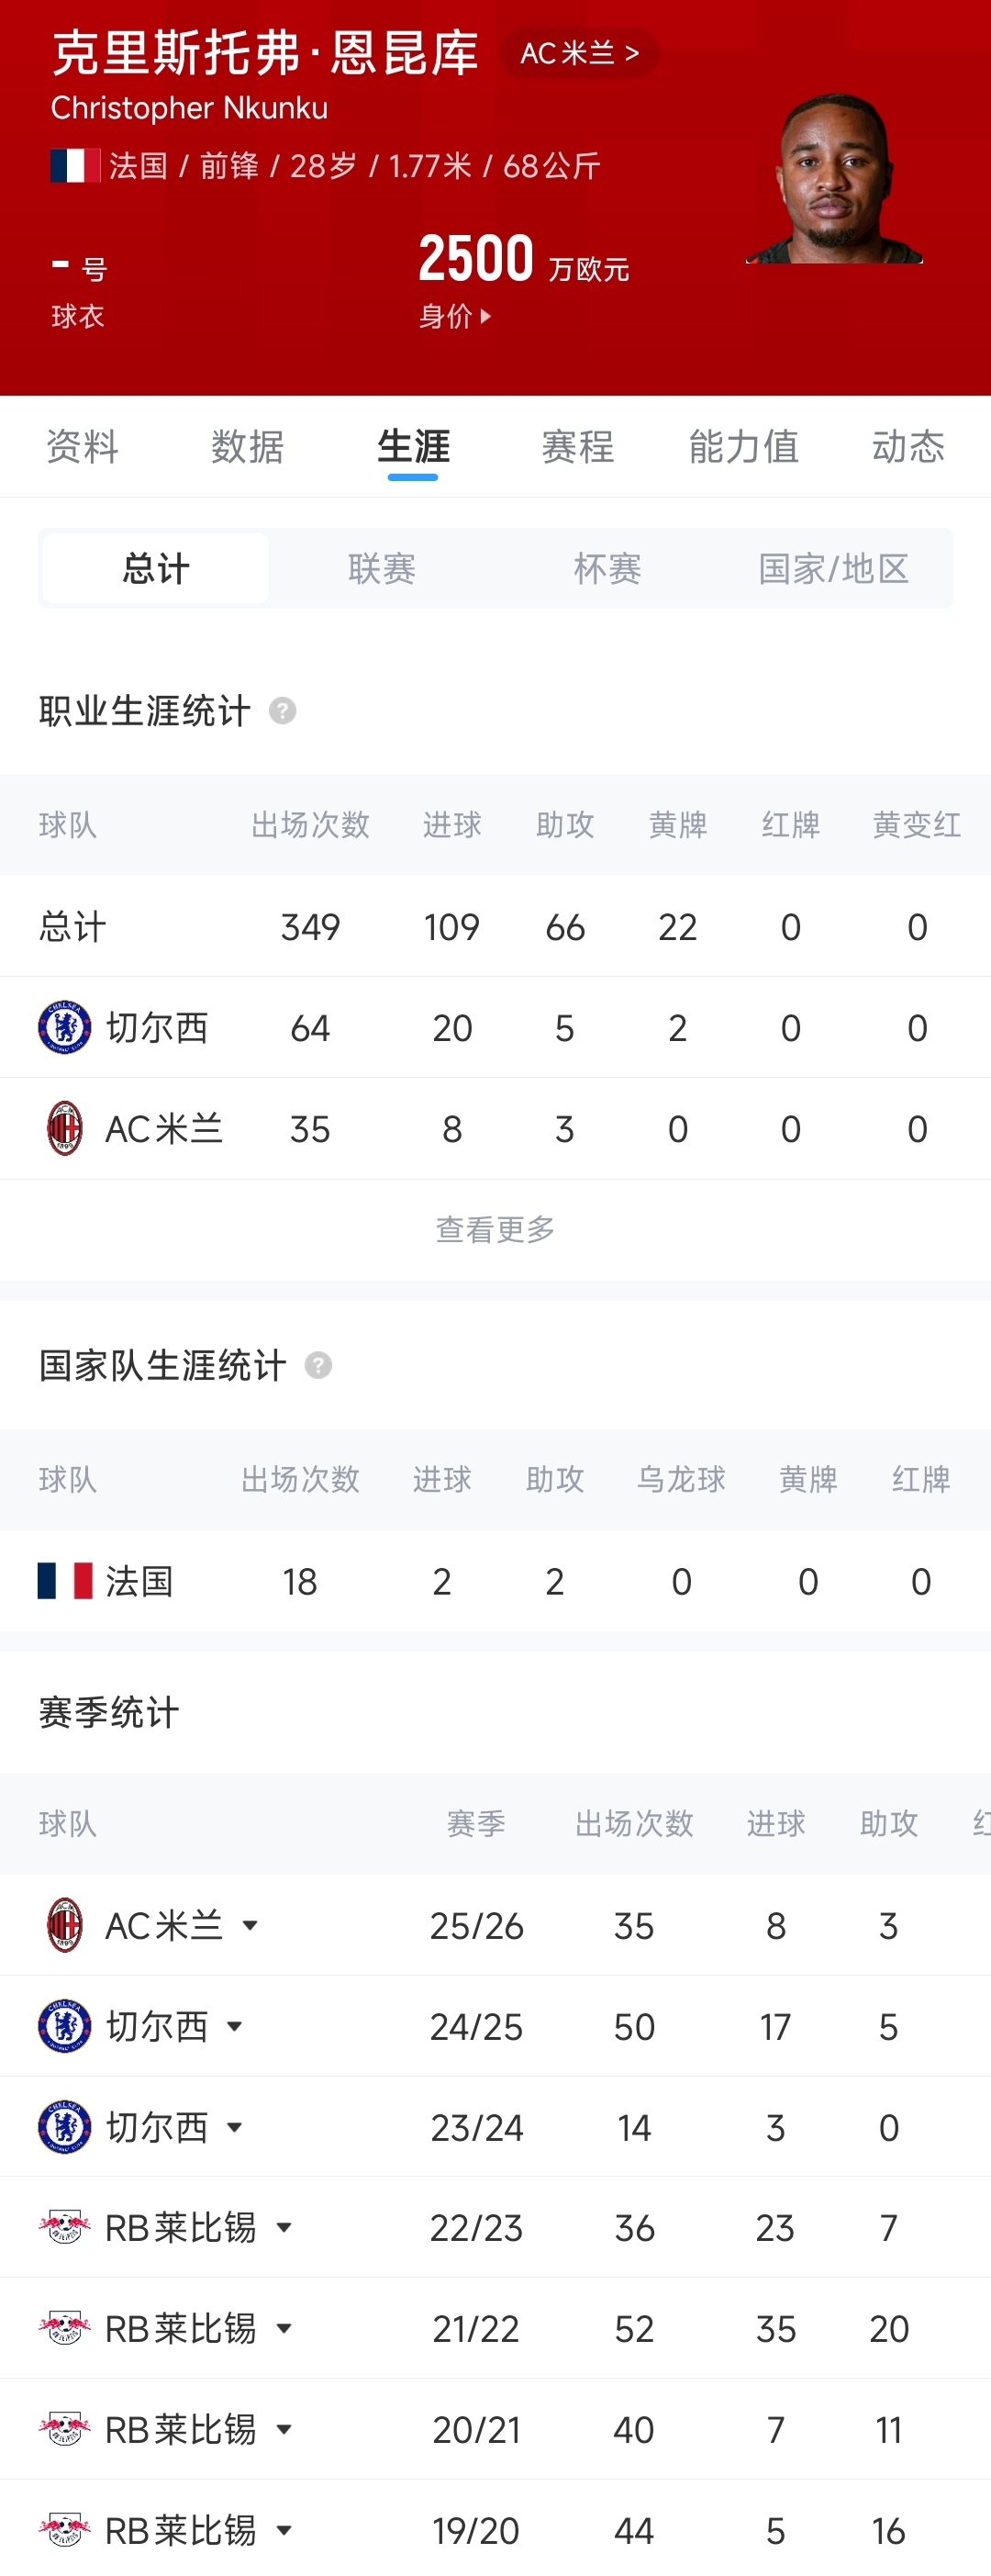Tap the help icon beside 职业生涯统计
Image resolution: width=991 pixels, height=2576 pixels.
click(283, 711)
